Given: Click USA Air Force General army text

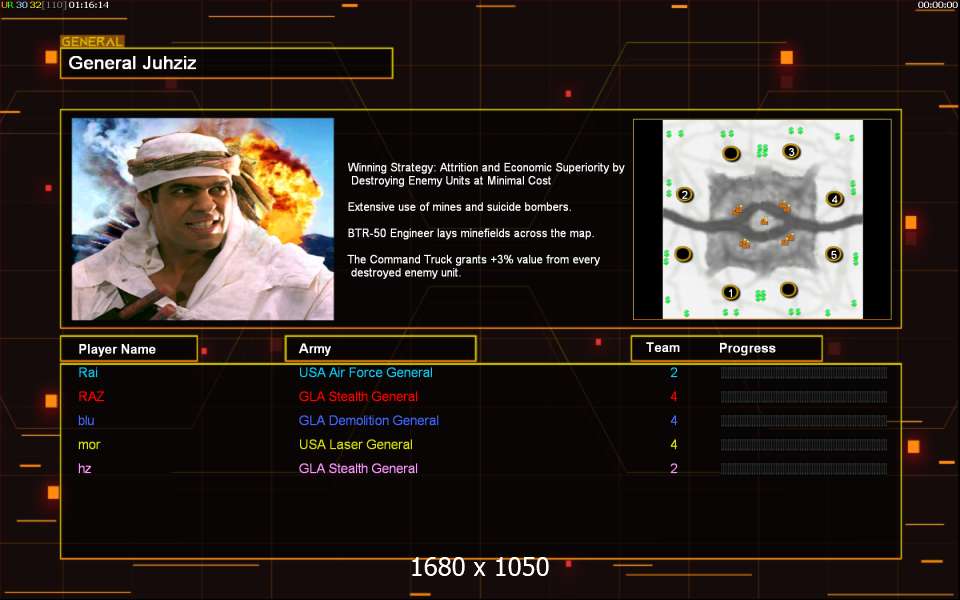Looking at the screenshot, I should click(x=366, y=372).
